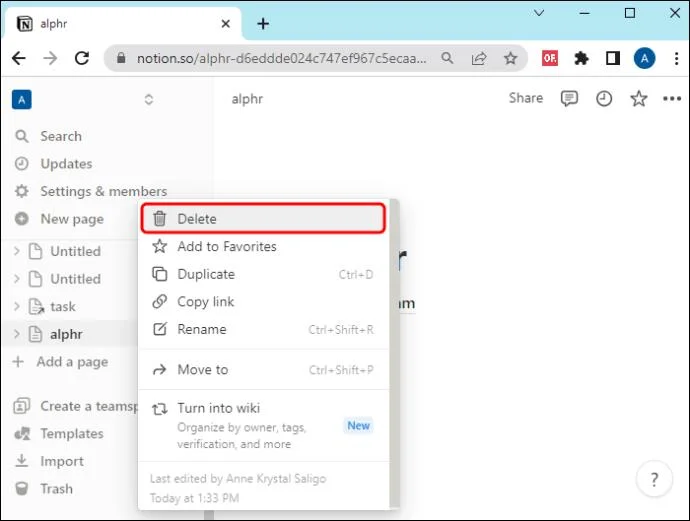Open the task page in sidebar
Screen dimensions: 690x521
(x=62, y=306)
